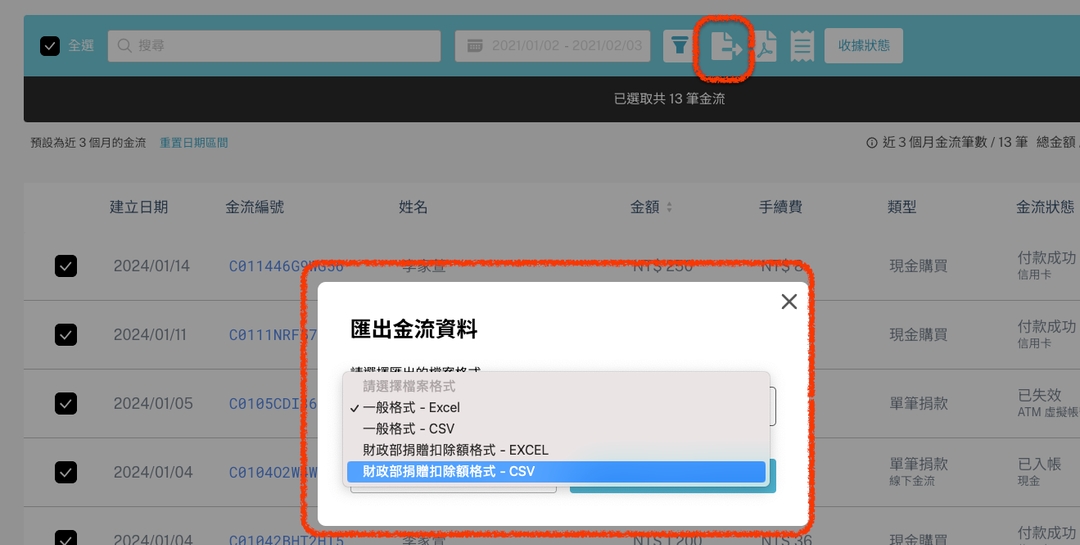Image resolution: width=1080 pixels, height=545 pixels.
Task: Choose 財政部捐贈扣除額格式 - EXCEL option
Action: [x=556, y=450]
